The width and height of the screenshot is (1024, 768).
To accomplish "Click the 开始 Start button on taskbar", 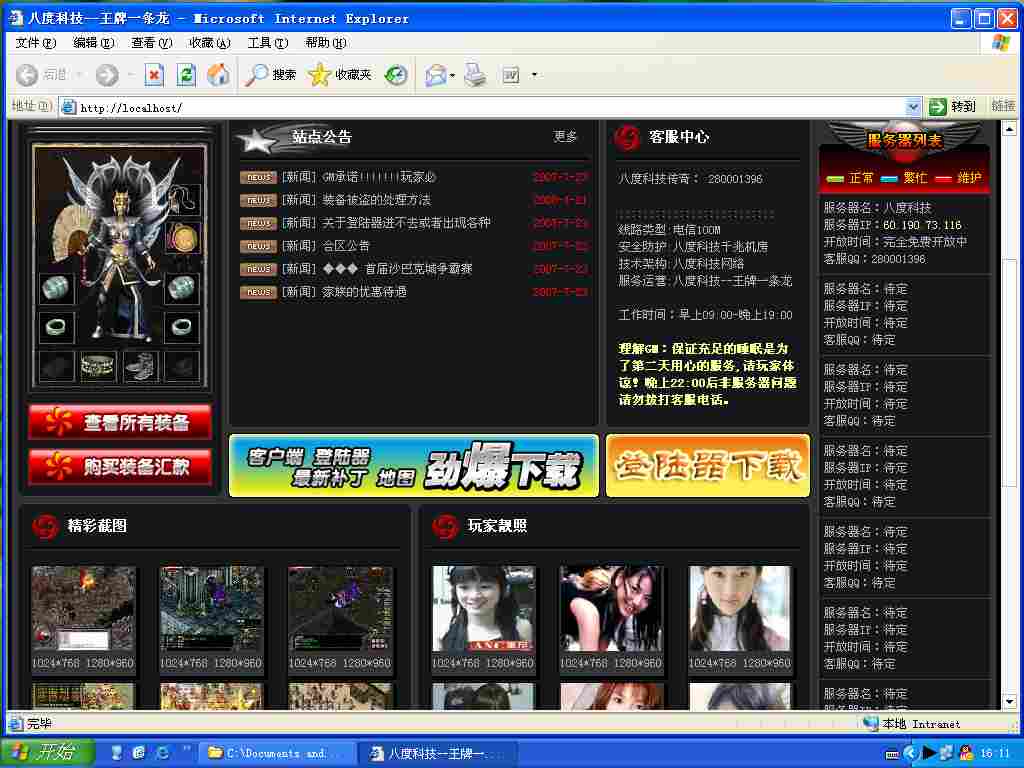I will pos(47,753).
